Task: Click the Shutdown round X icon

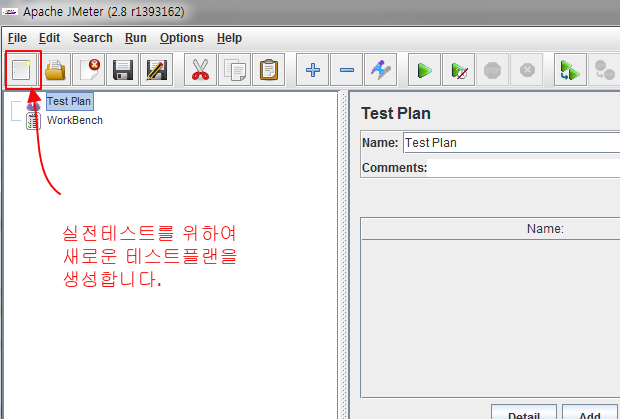Action: pos(527,70)
